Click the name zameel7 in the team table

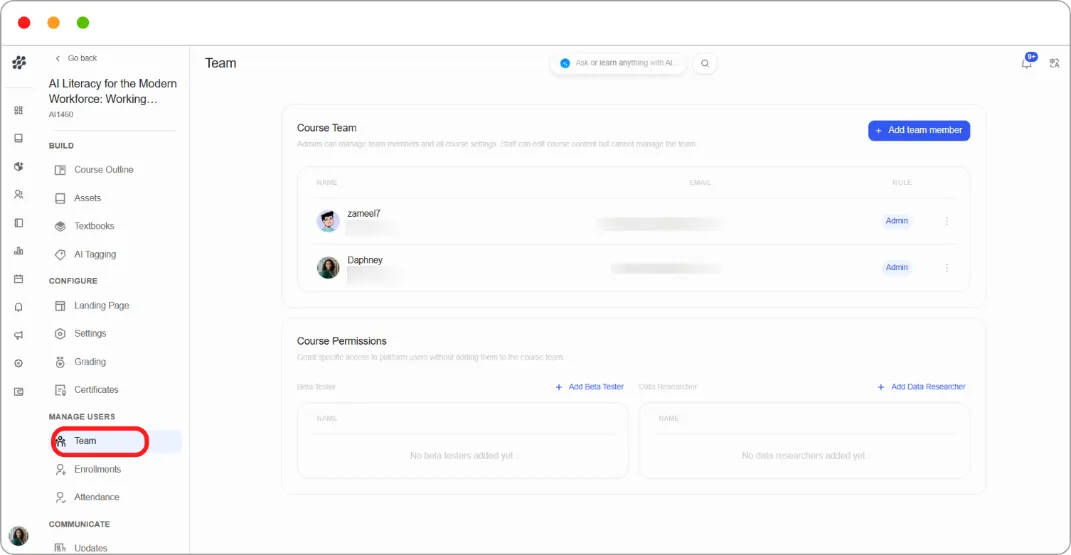pos(363,214)
